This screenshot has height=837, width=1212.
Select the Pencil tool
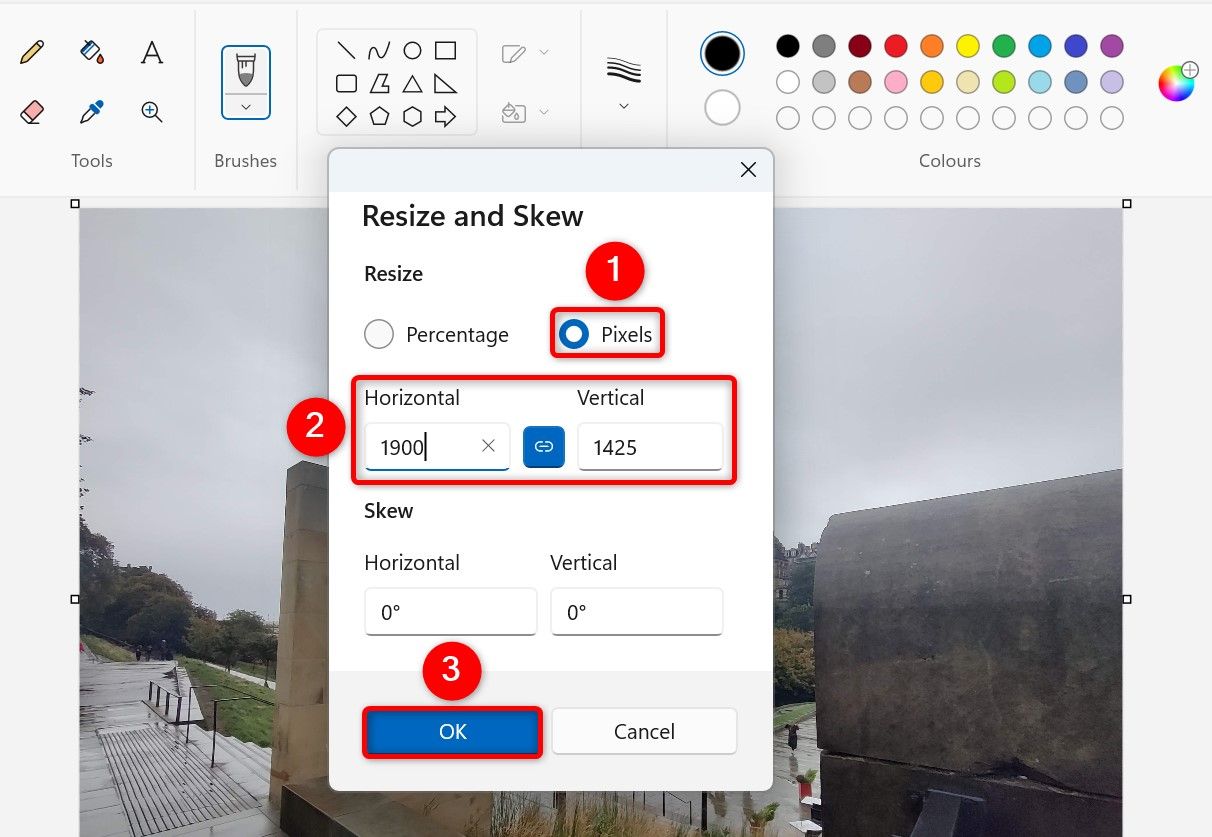click(31, 51)
